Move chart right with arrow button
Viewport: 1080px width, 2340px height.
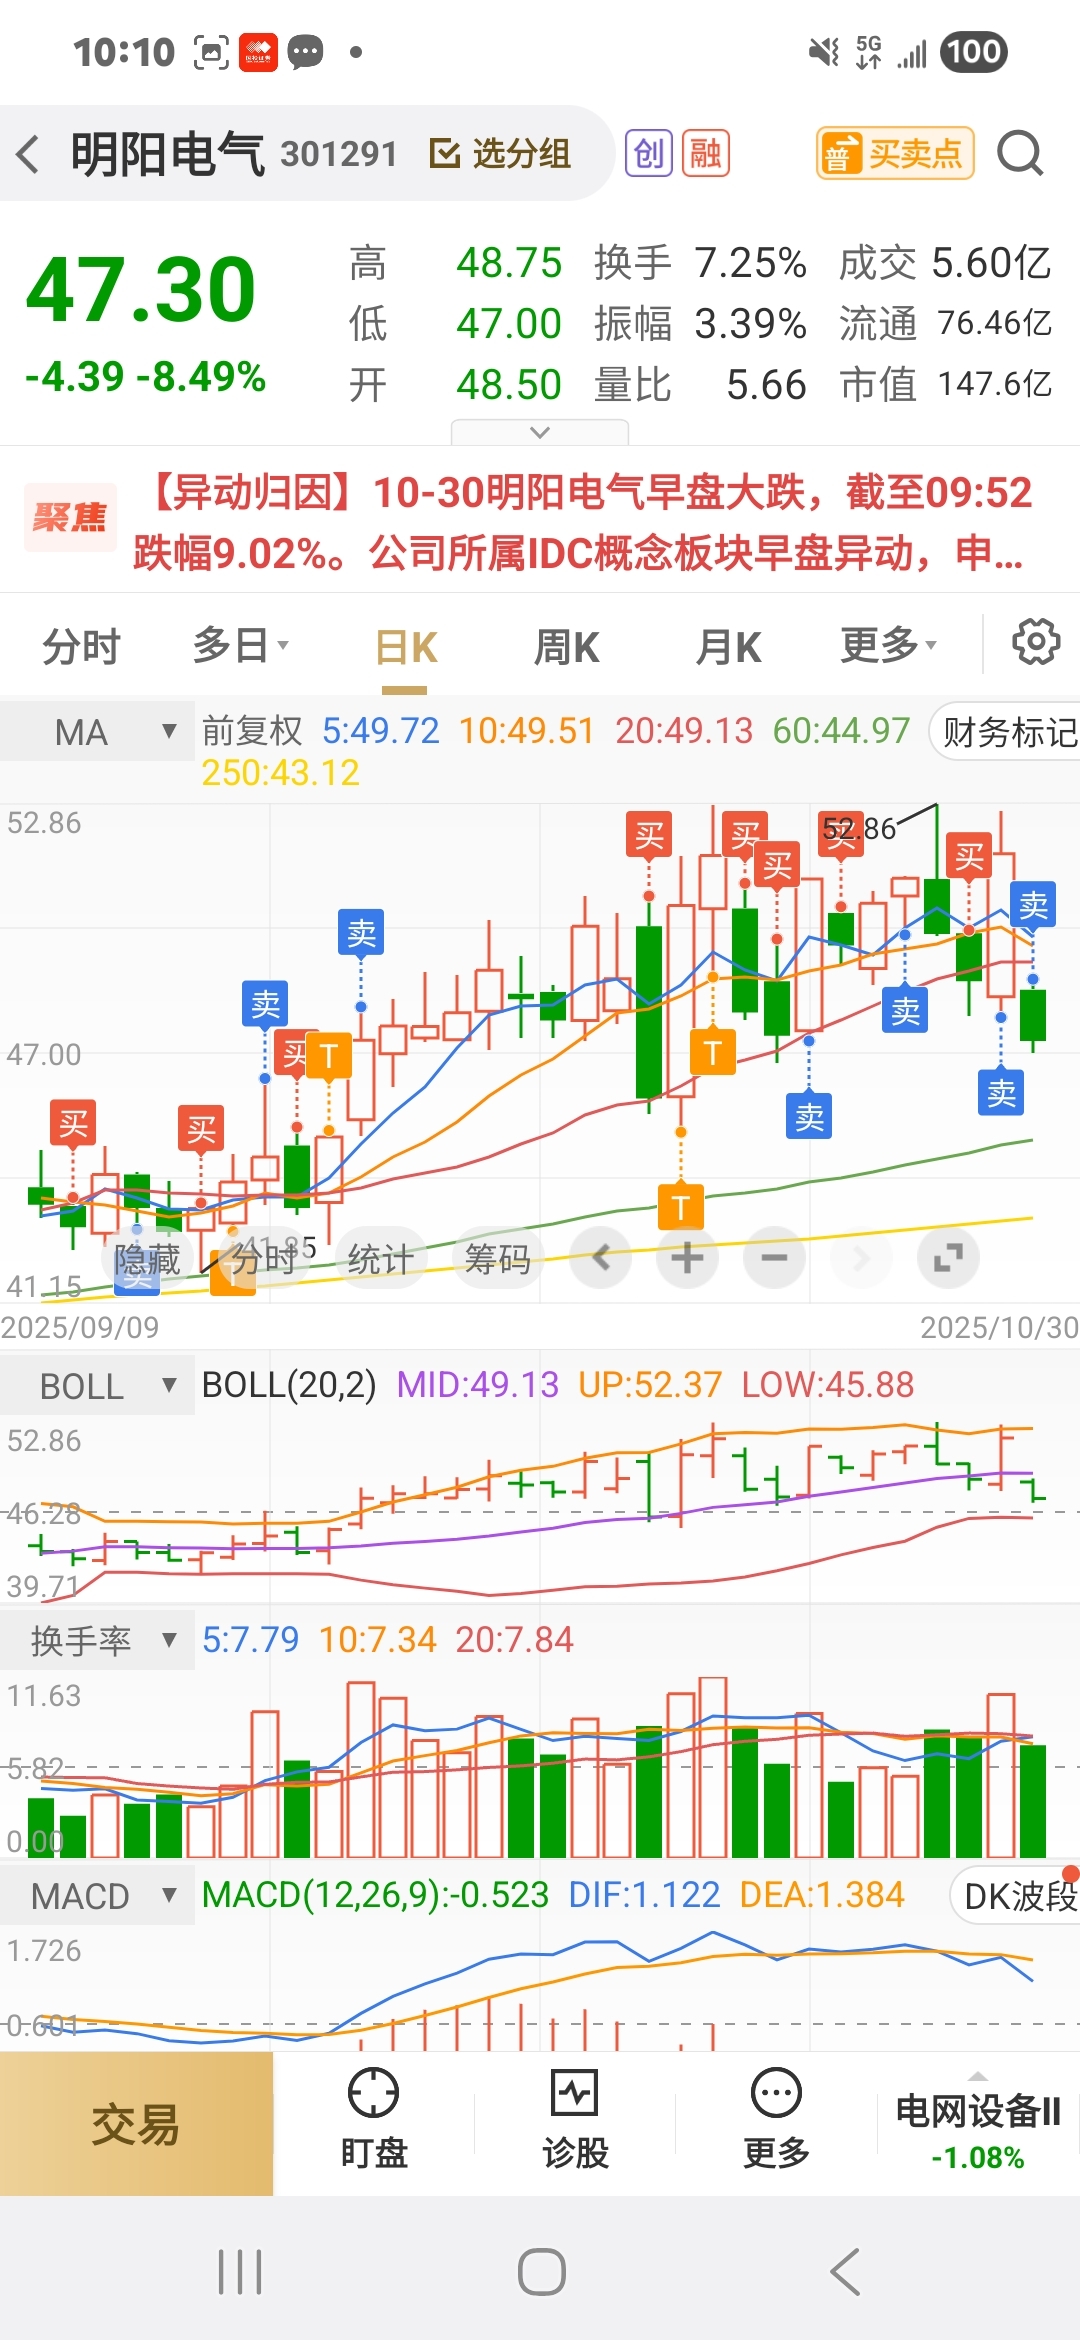[x=861, y=1258]
